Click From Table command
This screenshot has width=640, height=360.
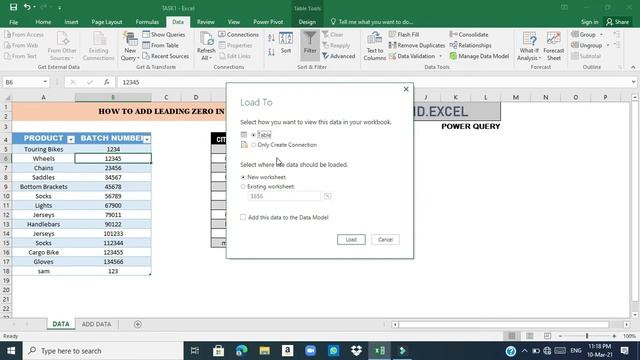161,45
